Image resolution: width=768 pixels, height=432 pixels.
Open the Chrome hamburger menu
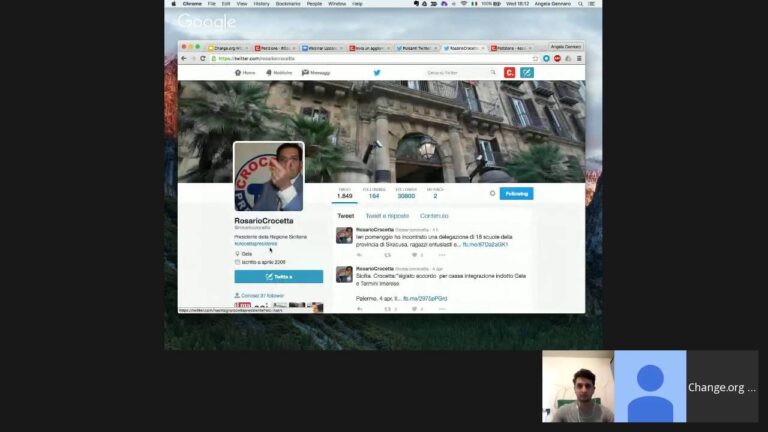pyautogui.click(x=579, y=58)
